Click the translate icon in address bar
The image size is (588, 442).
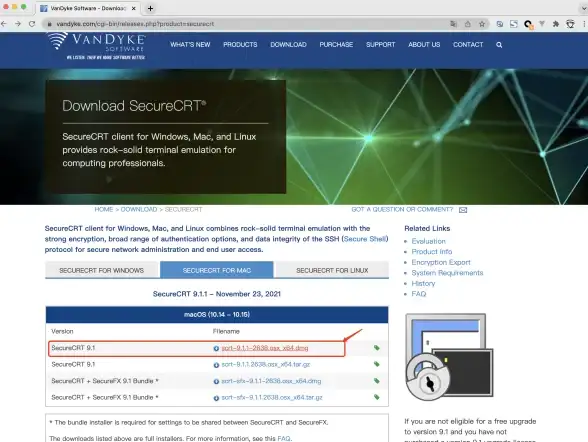click(x=453, y=24)
